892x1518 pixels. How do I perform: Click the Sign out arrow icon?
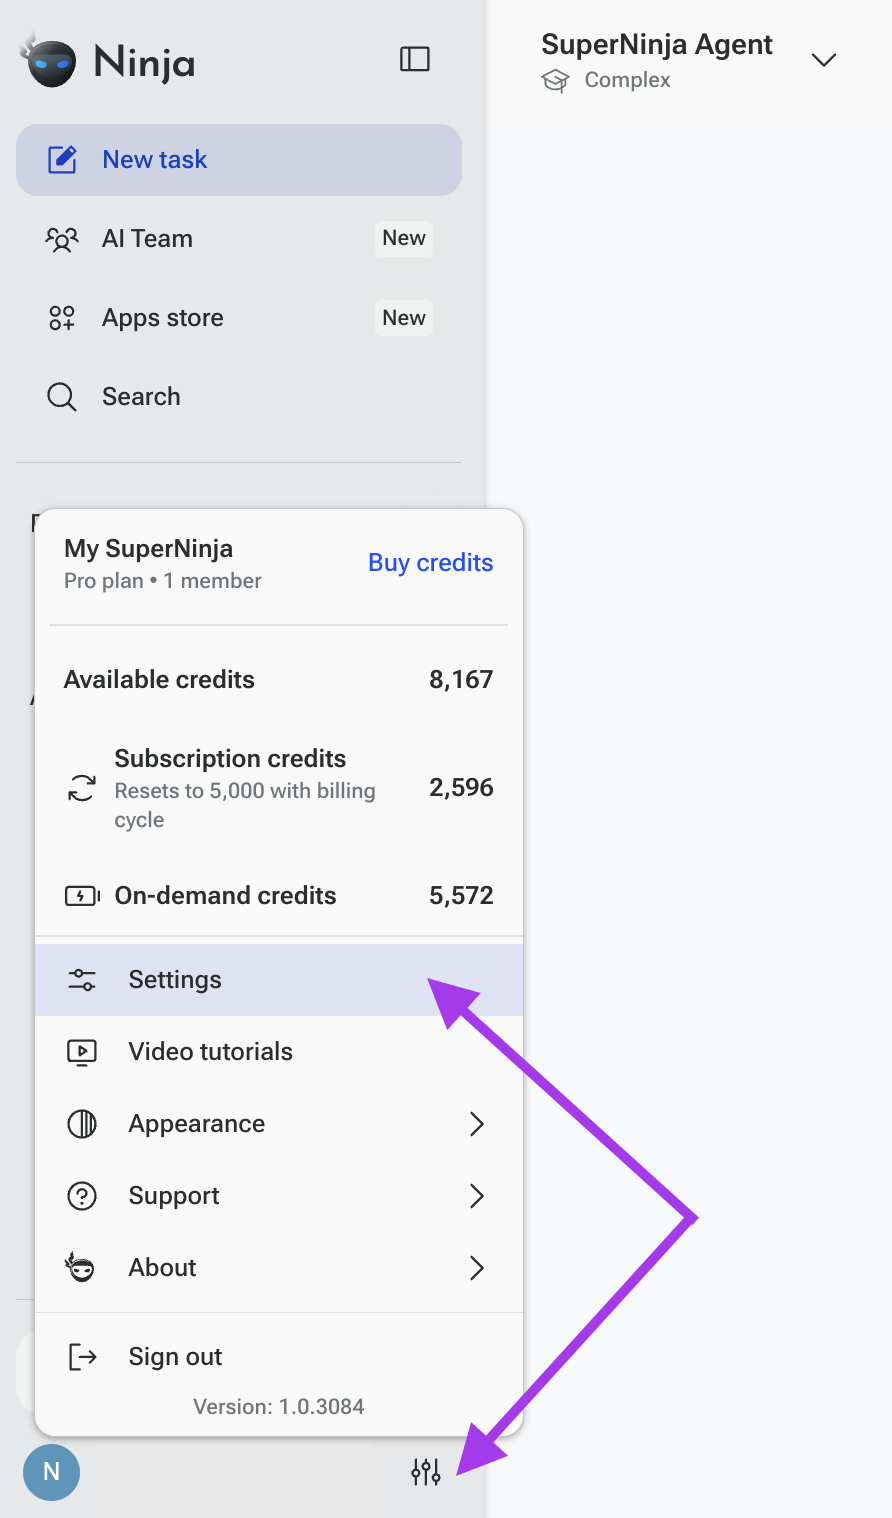(x=82, y=1357)
